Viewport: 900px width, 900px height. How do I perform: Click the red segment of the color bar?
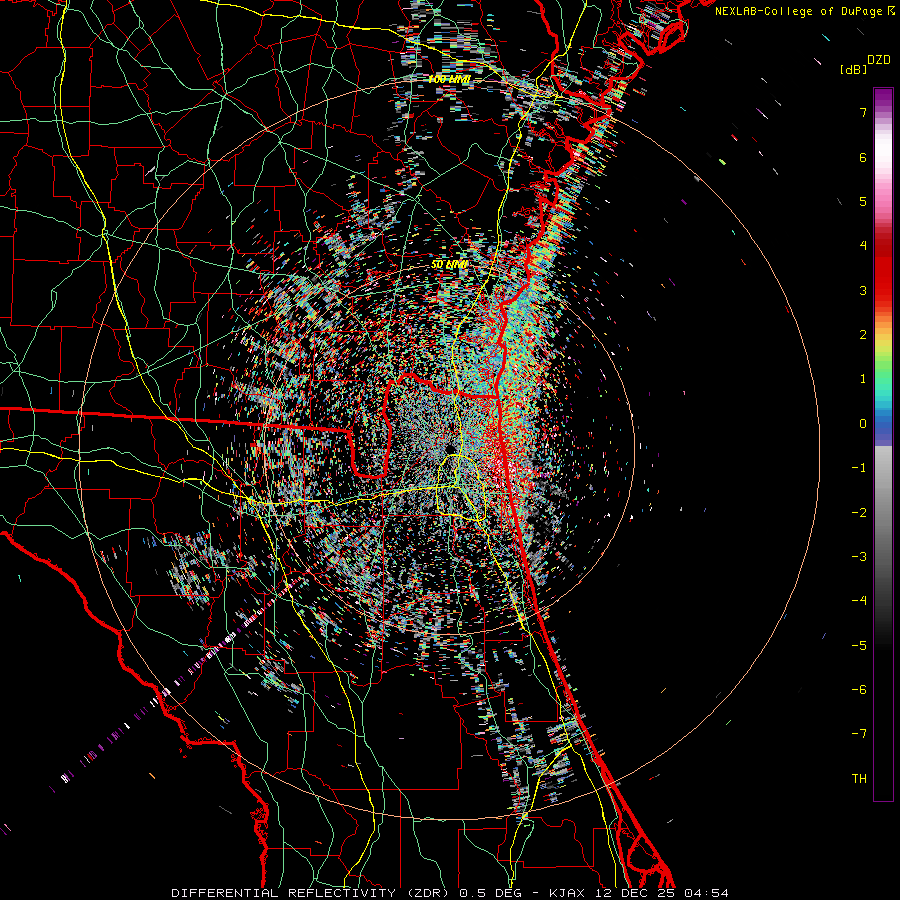tap(883, 270)
